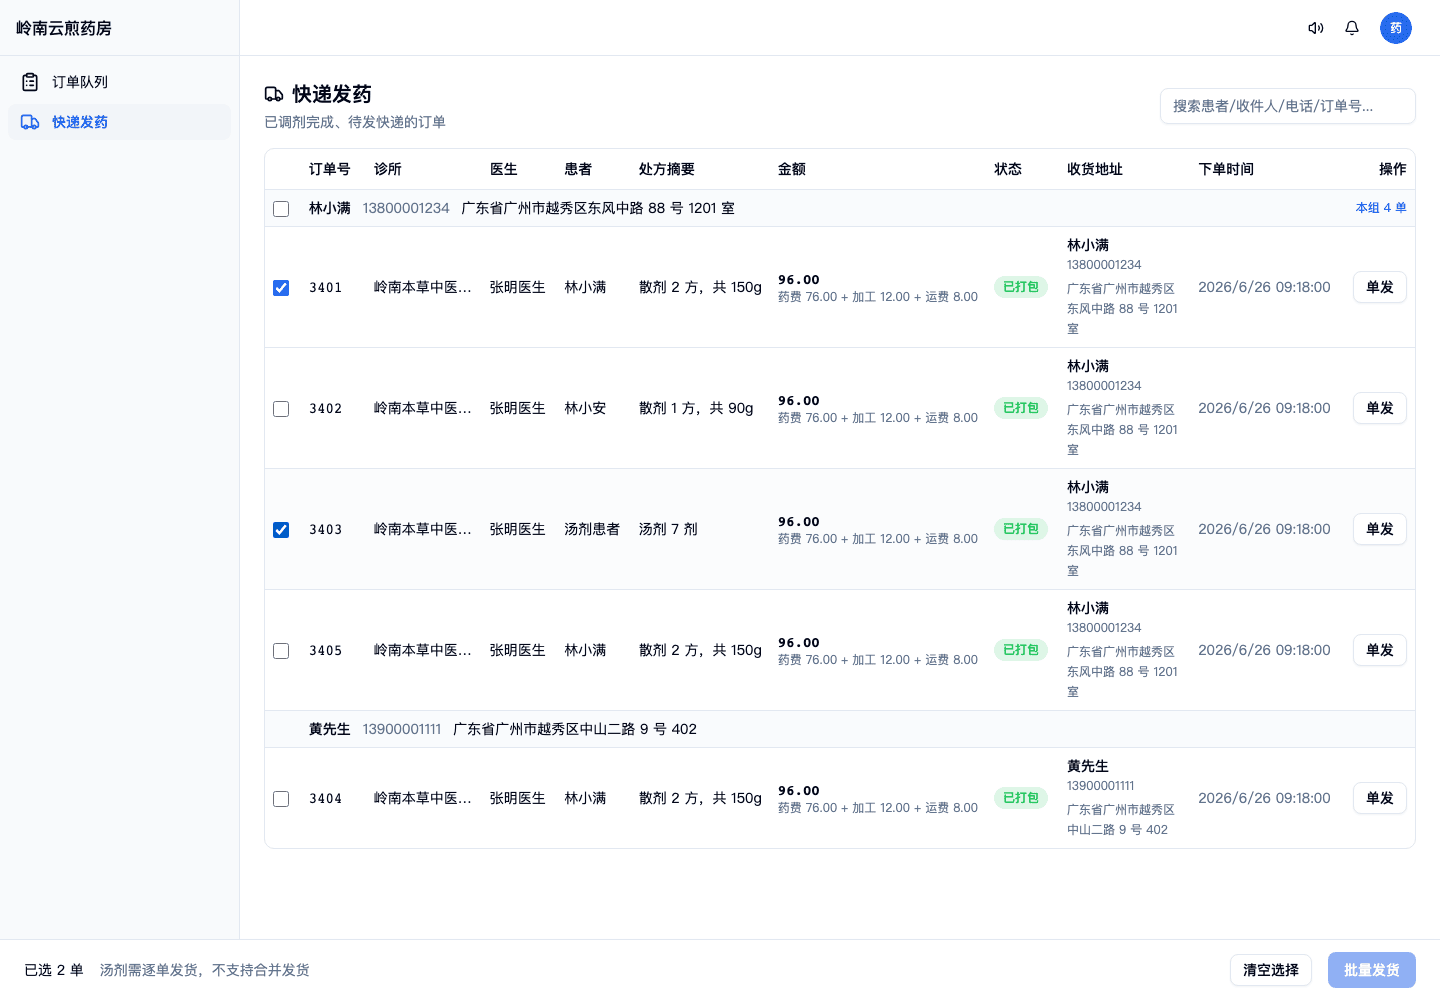Check the order 3405 checkbox

click(281, 651)
